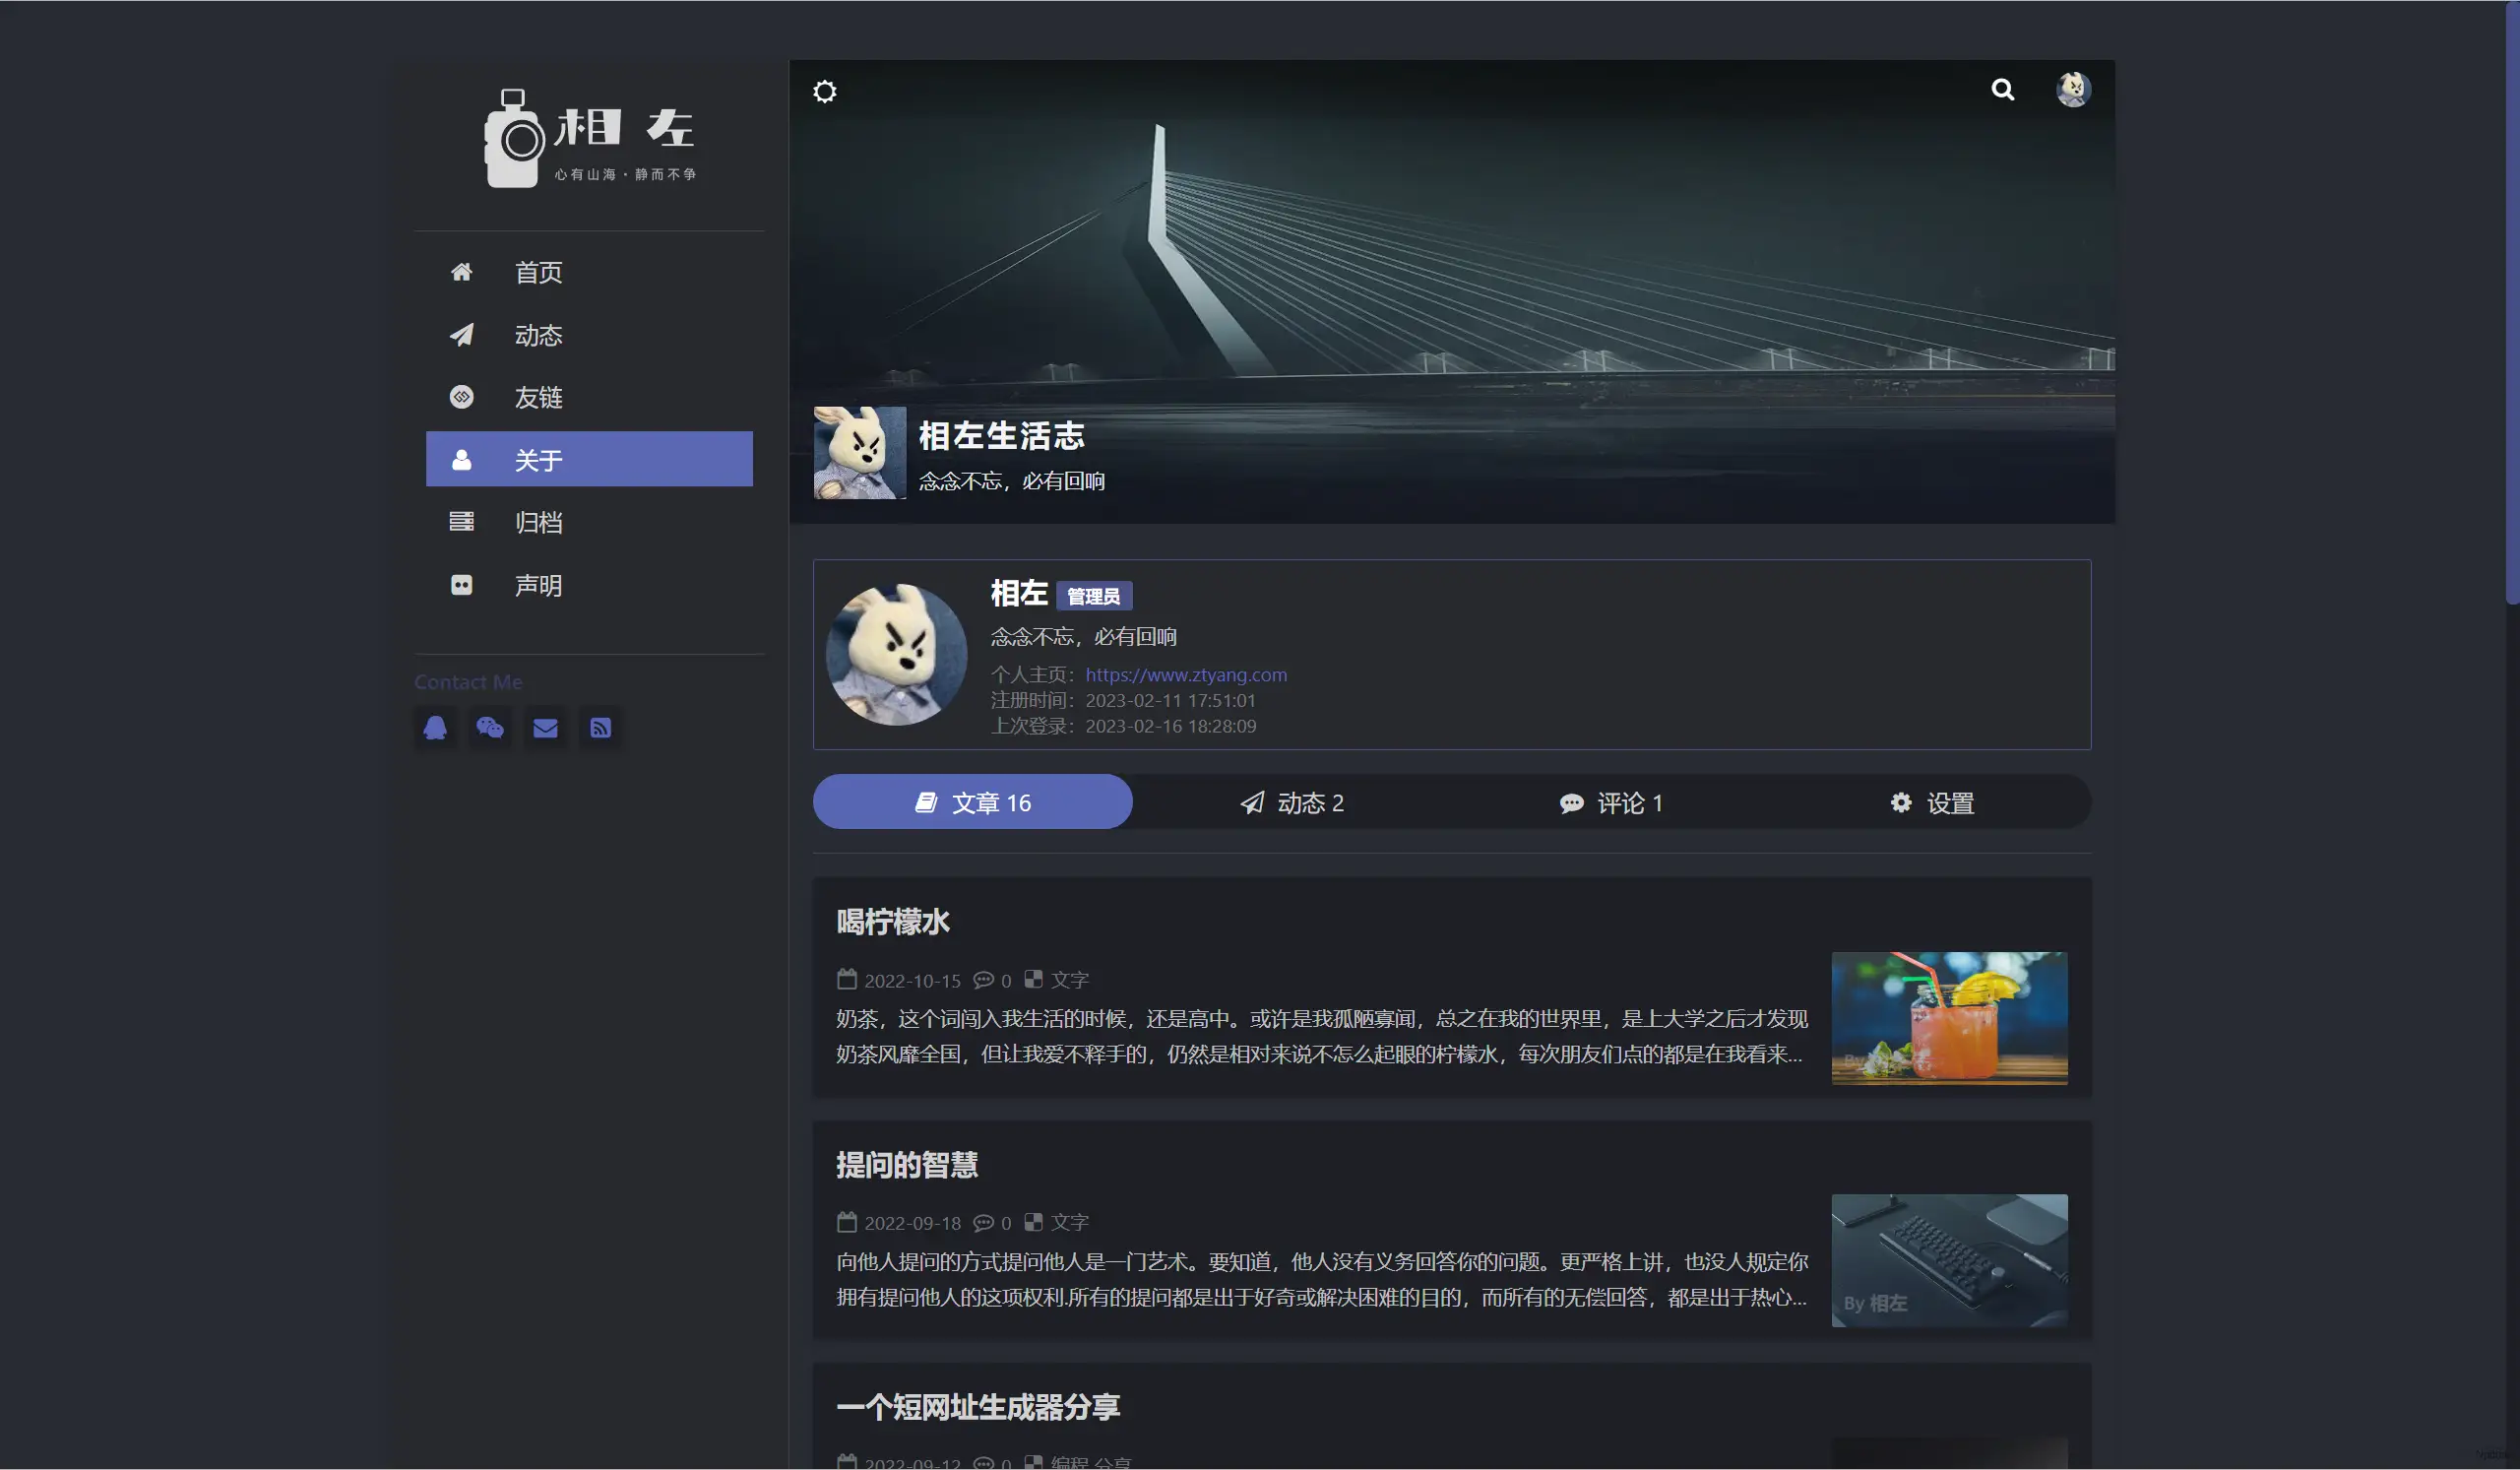The width and height of the screenshot is (2520, 1470).
Task: Click the 管理员 badge
Action: pos(1093,596)
